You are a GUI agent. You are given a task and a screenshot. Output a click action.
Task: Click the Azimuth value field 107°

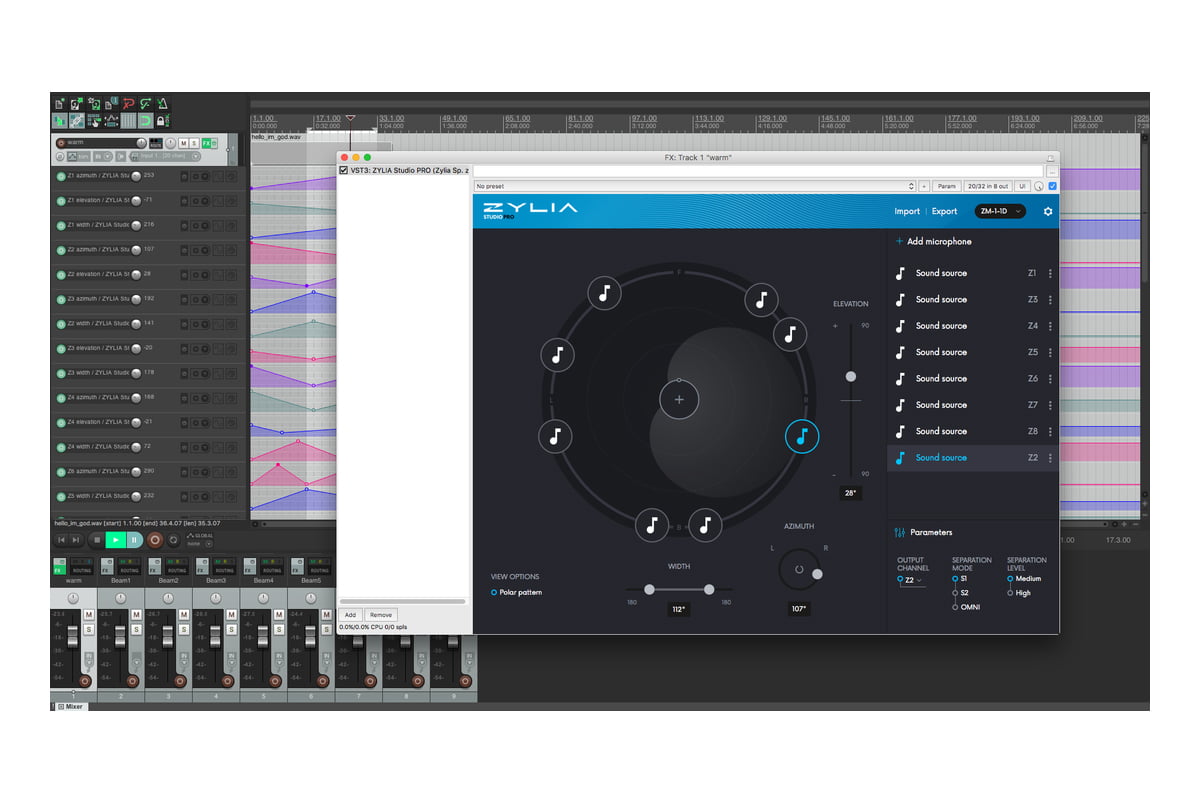tap(799, 608)
